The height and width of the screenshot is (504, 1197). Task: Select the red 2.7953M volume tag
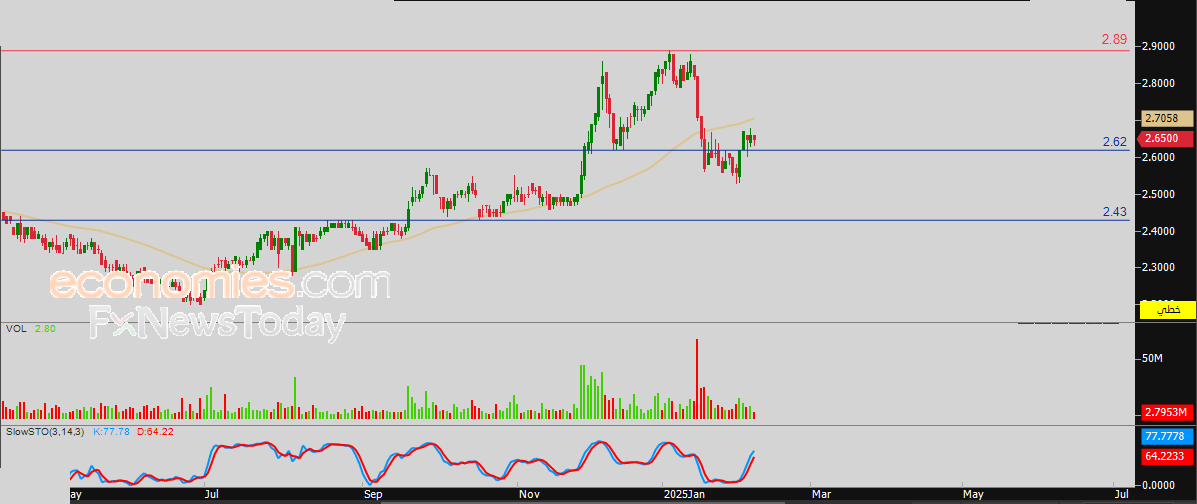tap(1166, 412)
